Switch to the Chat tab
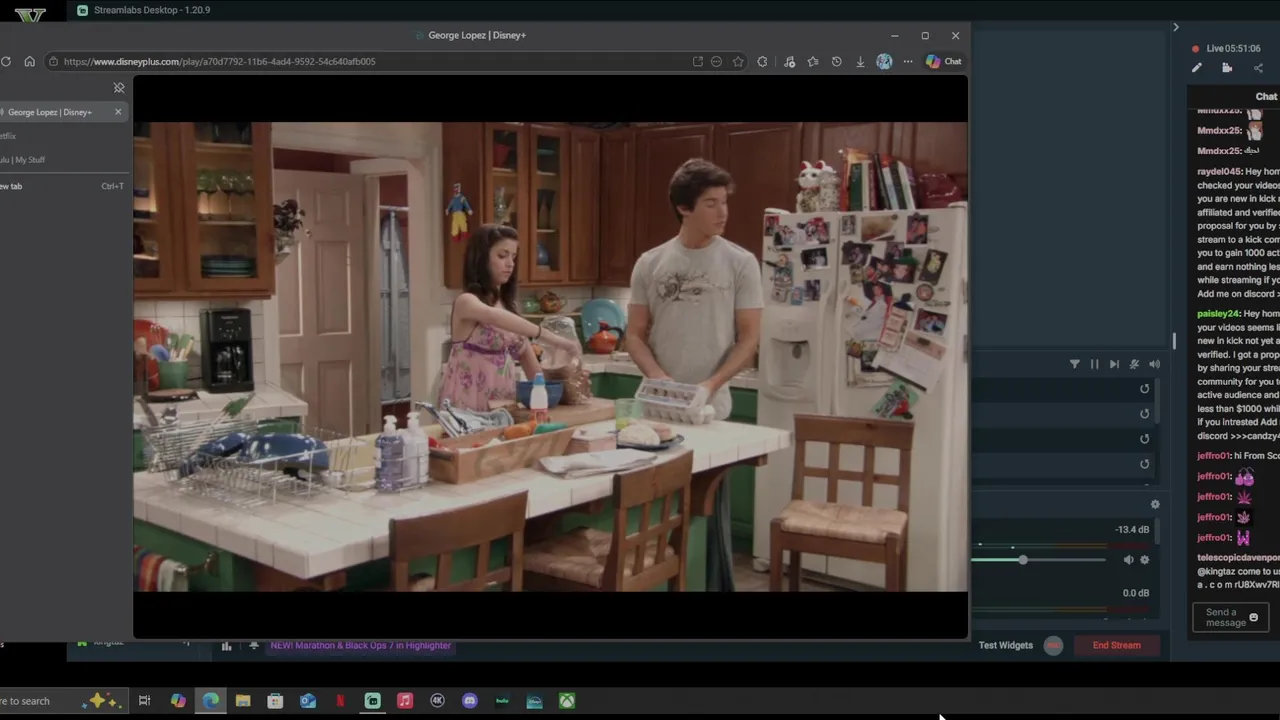This screenshot has width=1280, height=720. click(x=1266, y=97)
